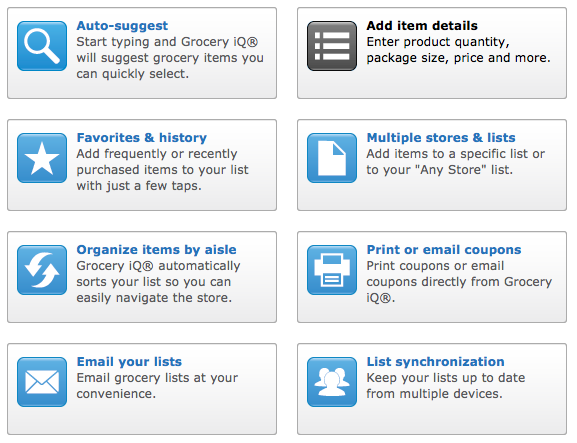Viewport: 577px width, 443px height.
Task: Click 'Email grocery lists at your convenience' text
Action: pyautogui.click(x=157, y=386)
